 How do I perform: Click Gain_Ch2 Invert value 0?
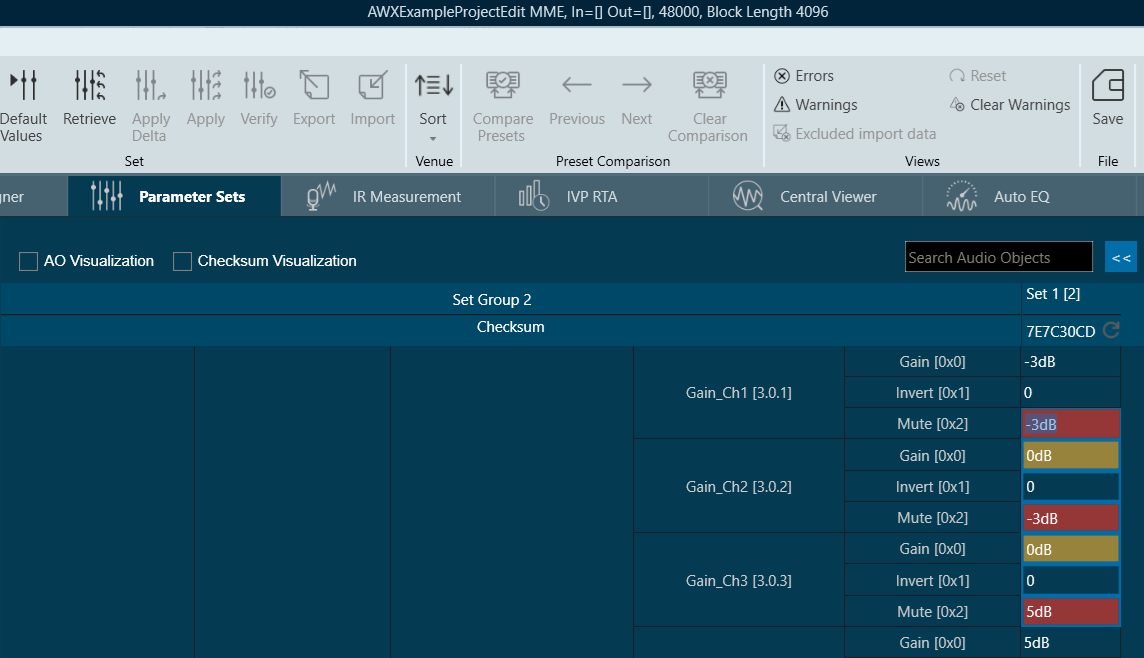pos(1070,487)
